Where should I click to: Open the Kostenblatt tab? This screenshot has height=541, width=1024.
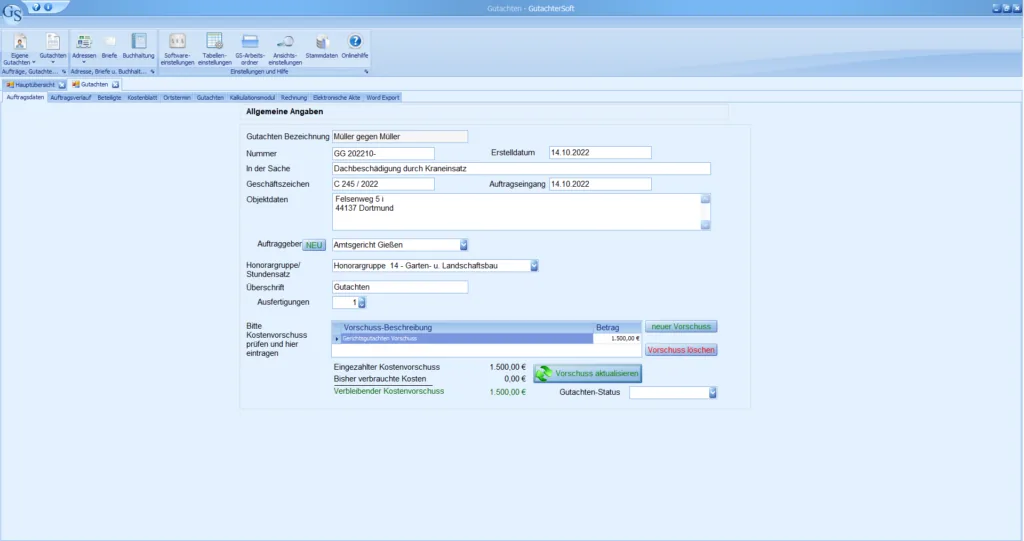(142, 97)
